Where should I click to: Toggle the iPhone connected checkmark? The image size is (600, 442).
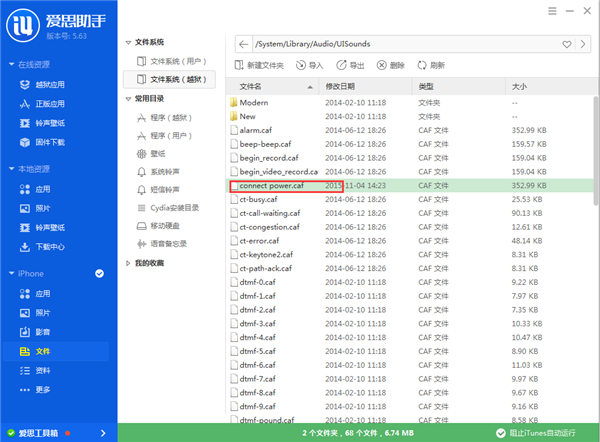[99, 274]
